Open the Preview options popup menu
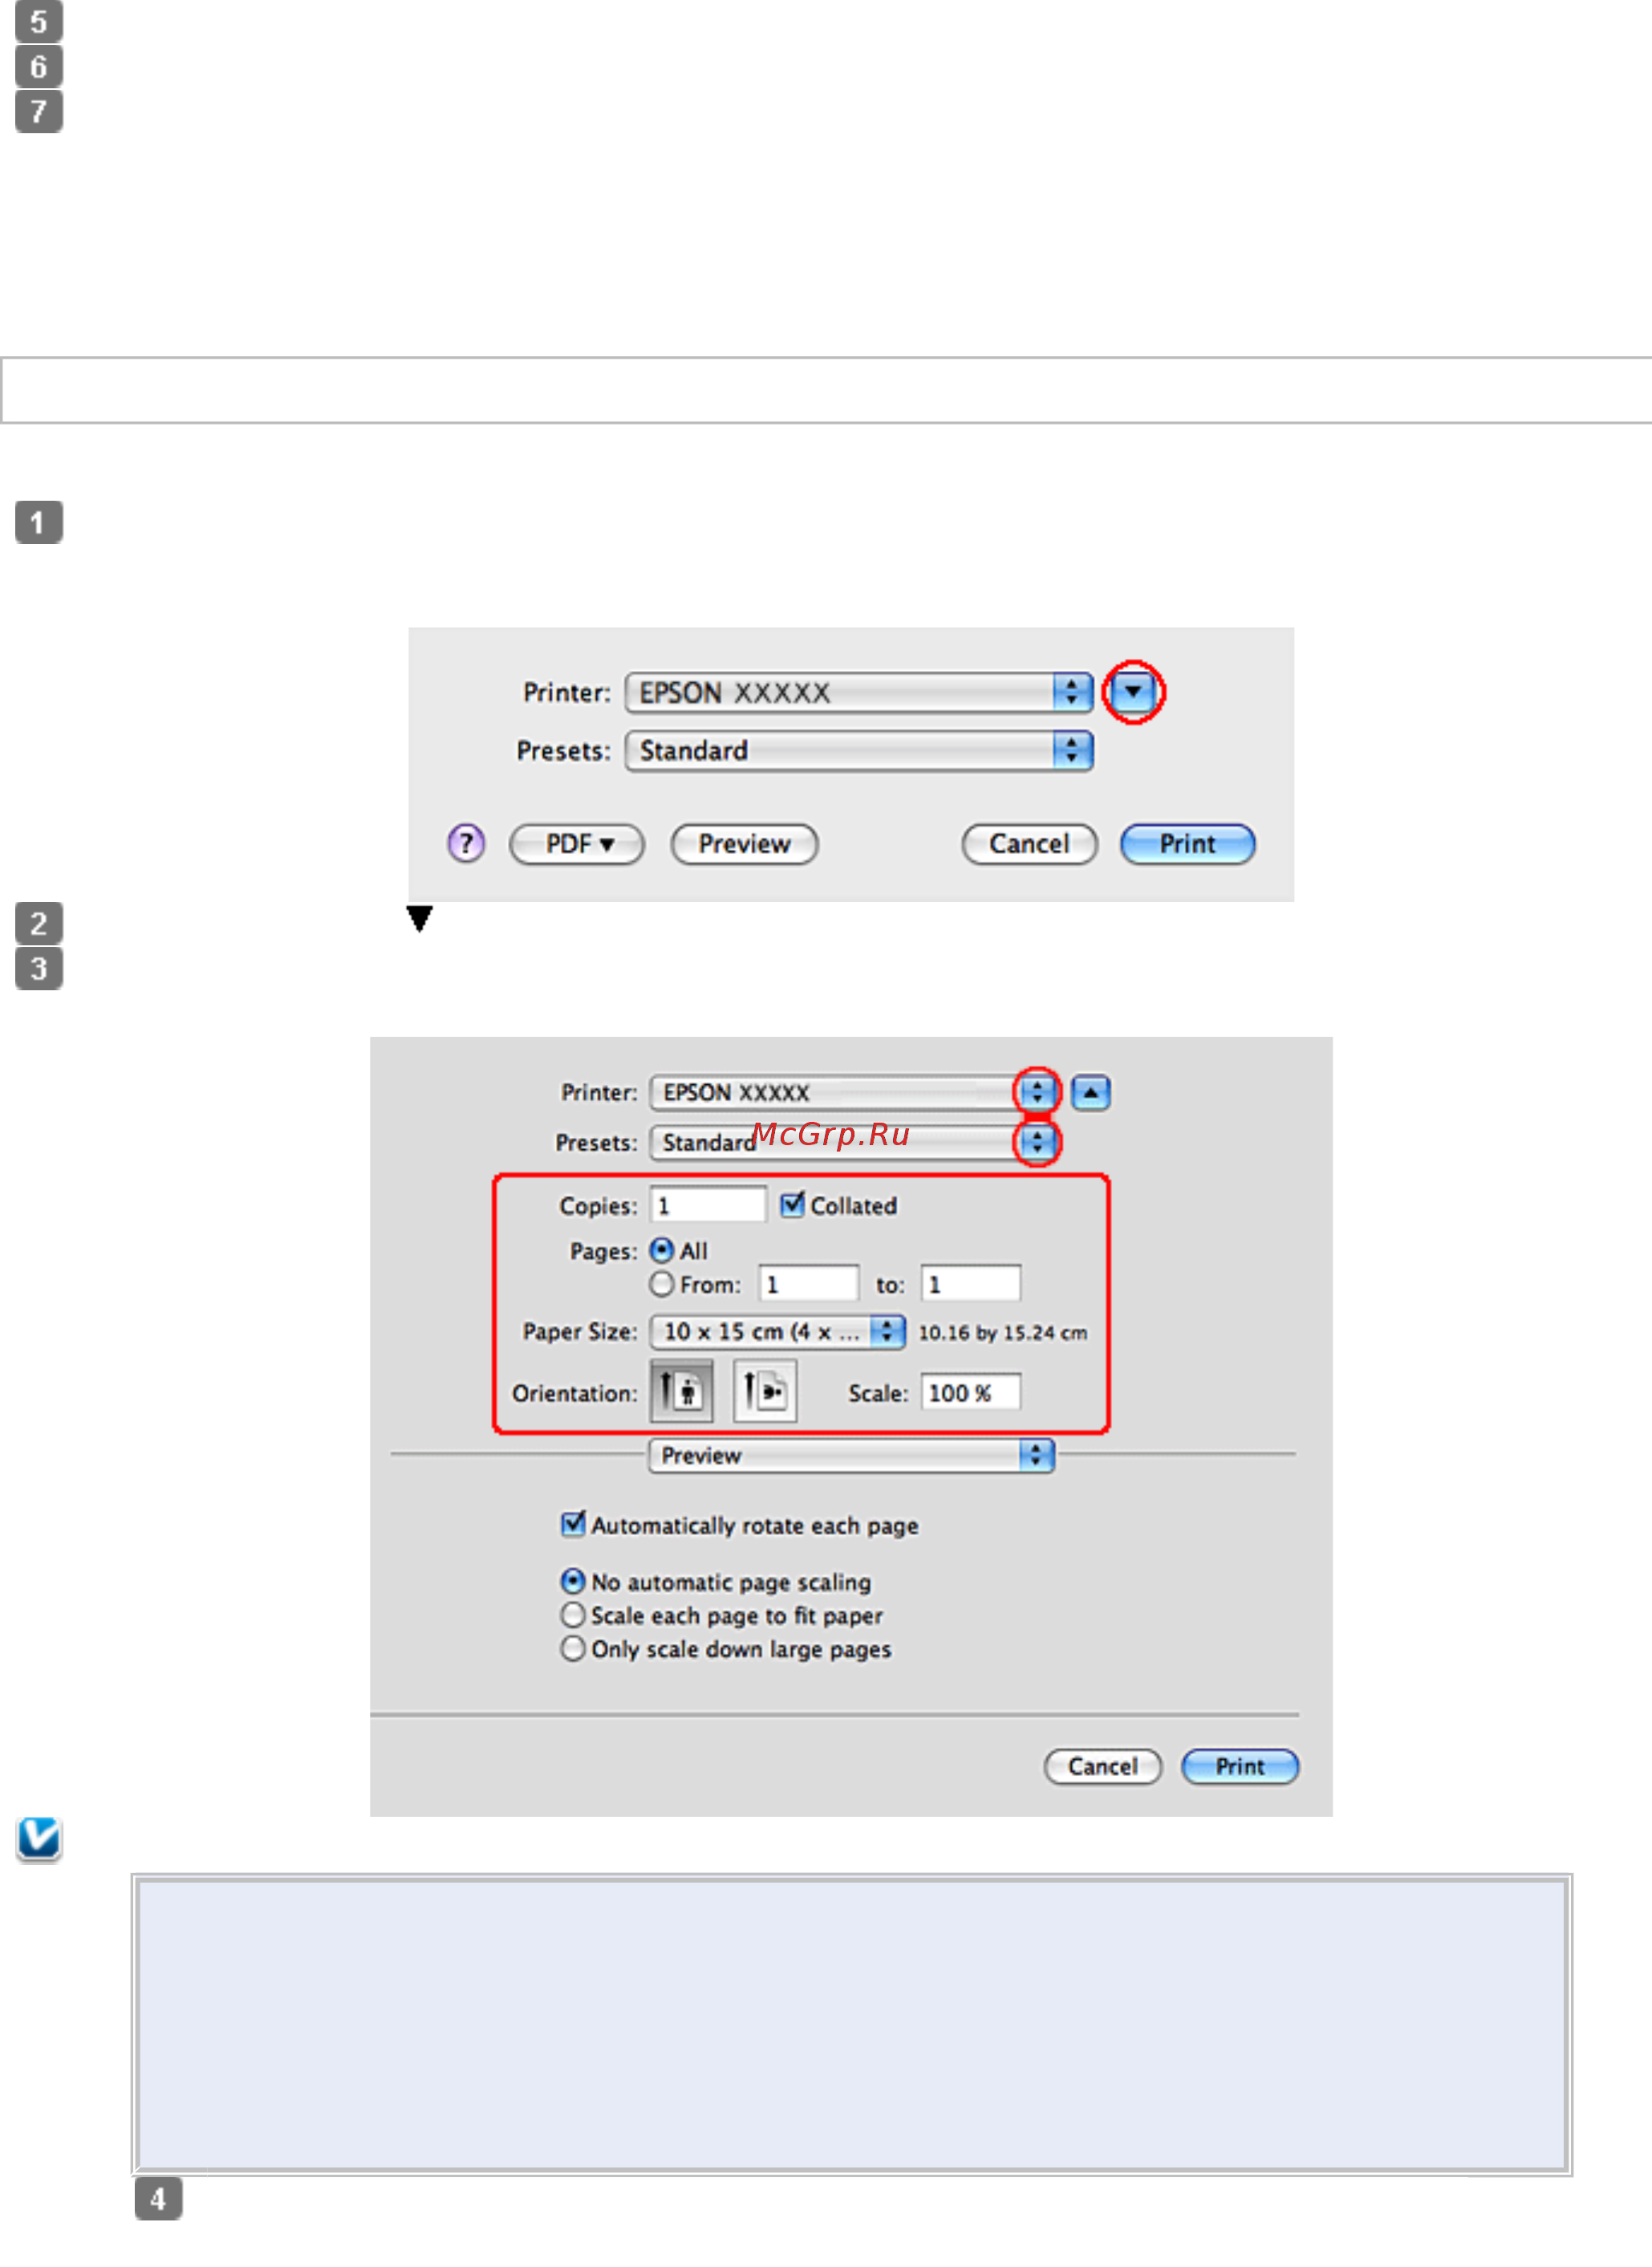Viewport: 1652px width, 2267px height. [x=851, y=1455]
